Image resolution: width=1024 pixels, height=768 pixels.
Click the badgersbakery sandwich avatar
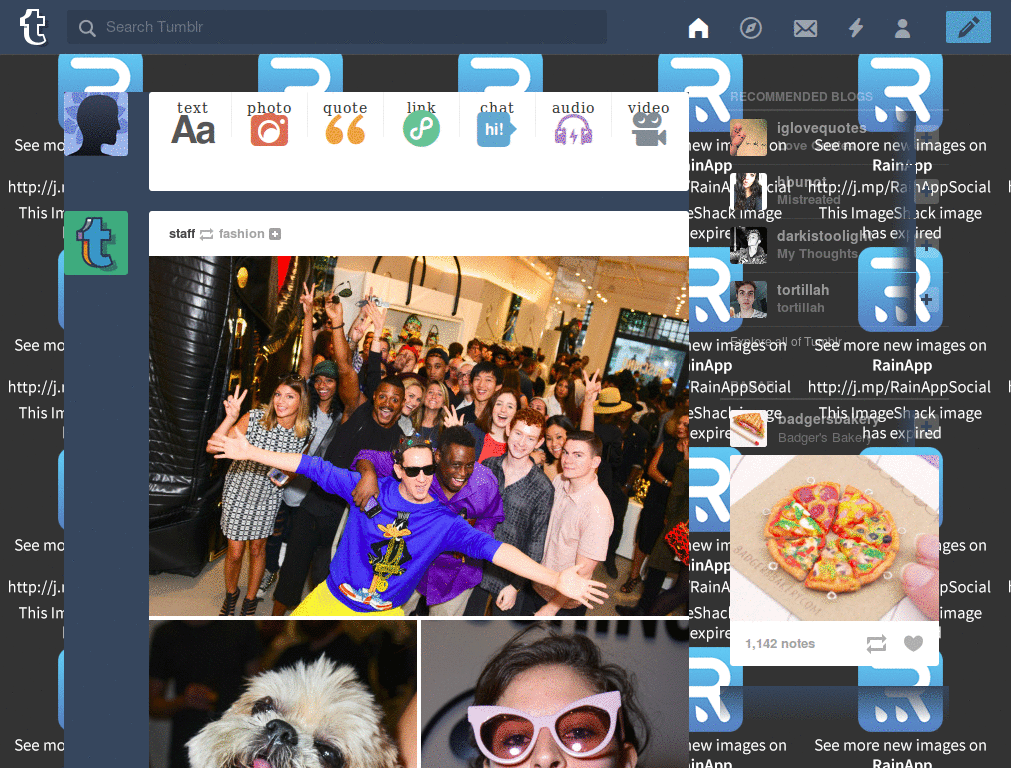[748, 428]
